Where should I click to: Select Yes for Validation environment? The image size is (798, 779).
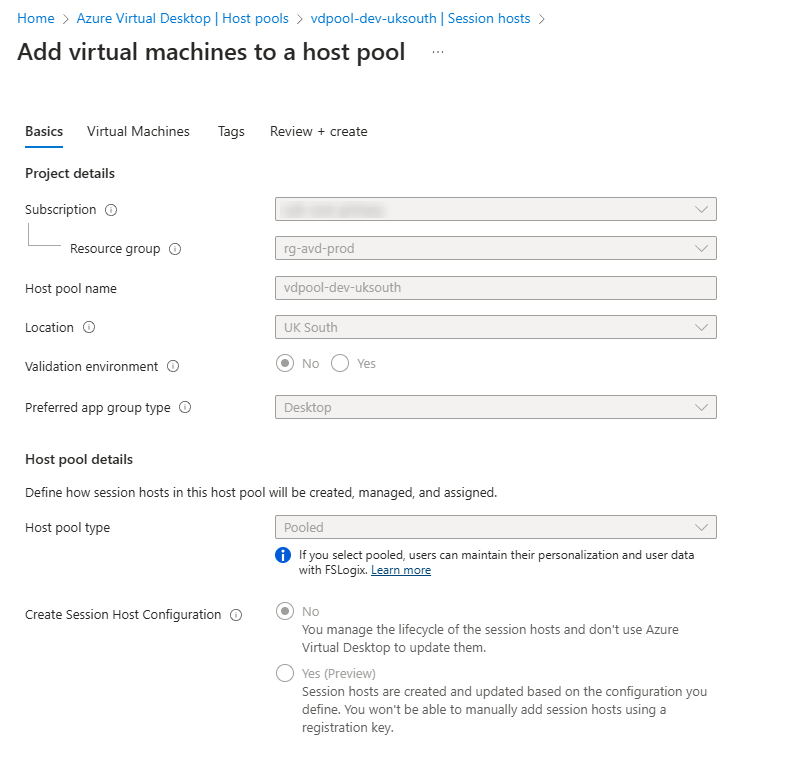(340, 363)
